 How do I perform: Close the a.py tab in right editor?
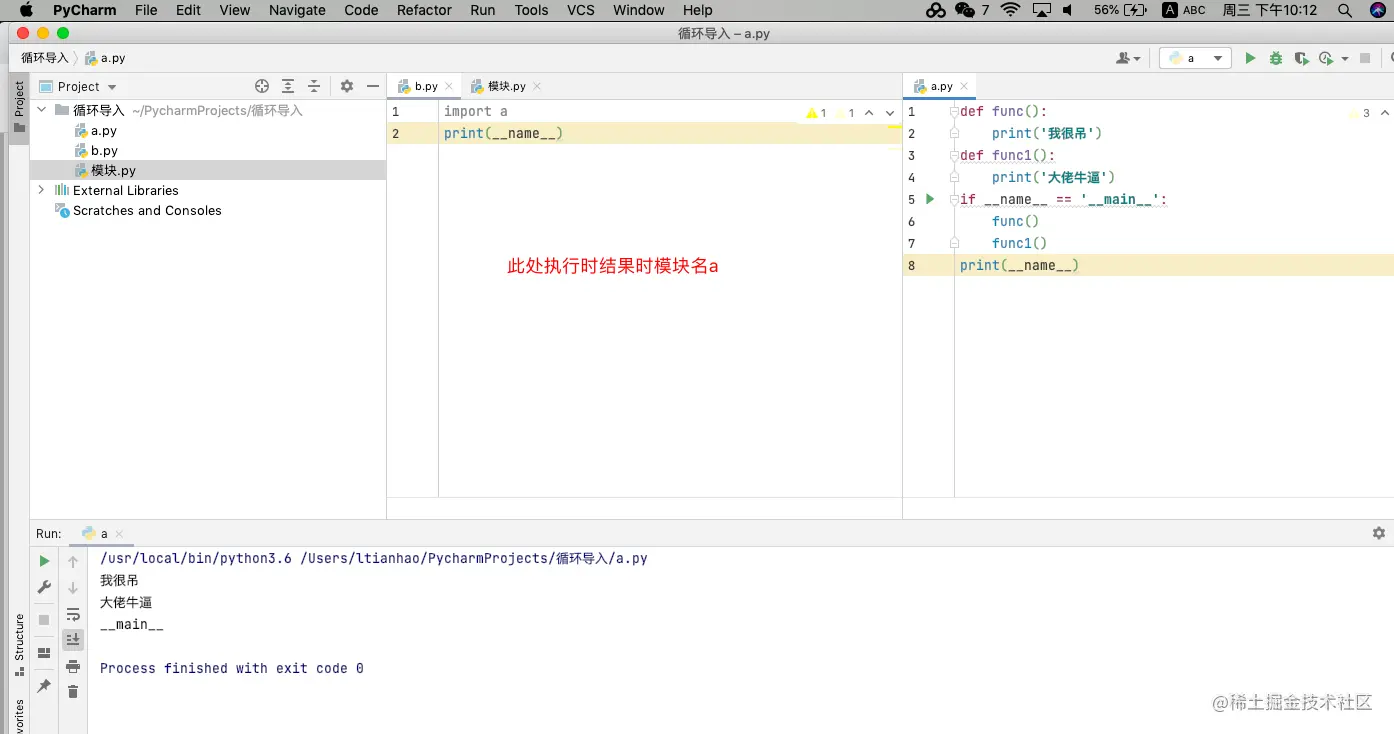pos(965,86)
